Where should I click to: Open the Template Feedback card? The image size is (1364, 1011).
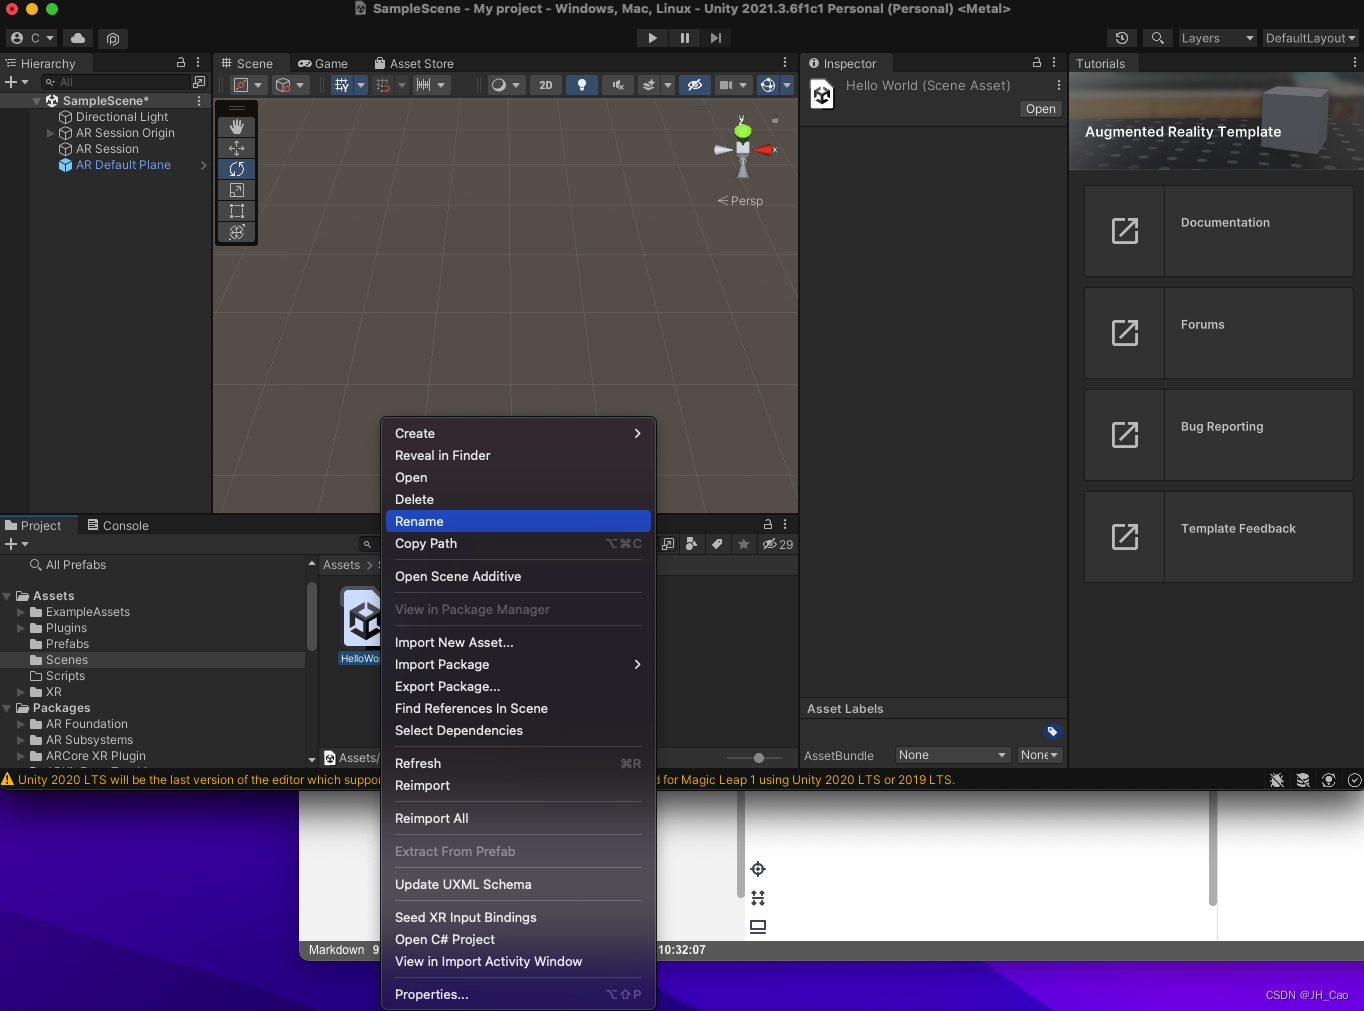click(1218, 537)
